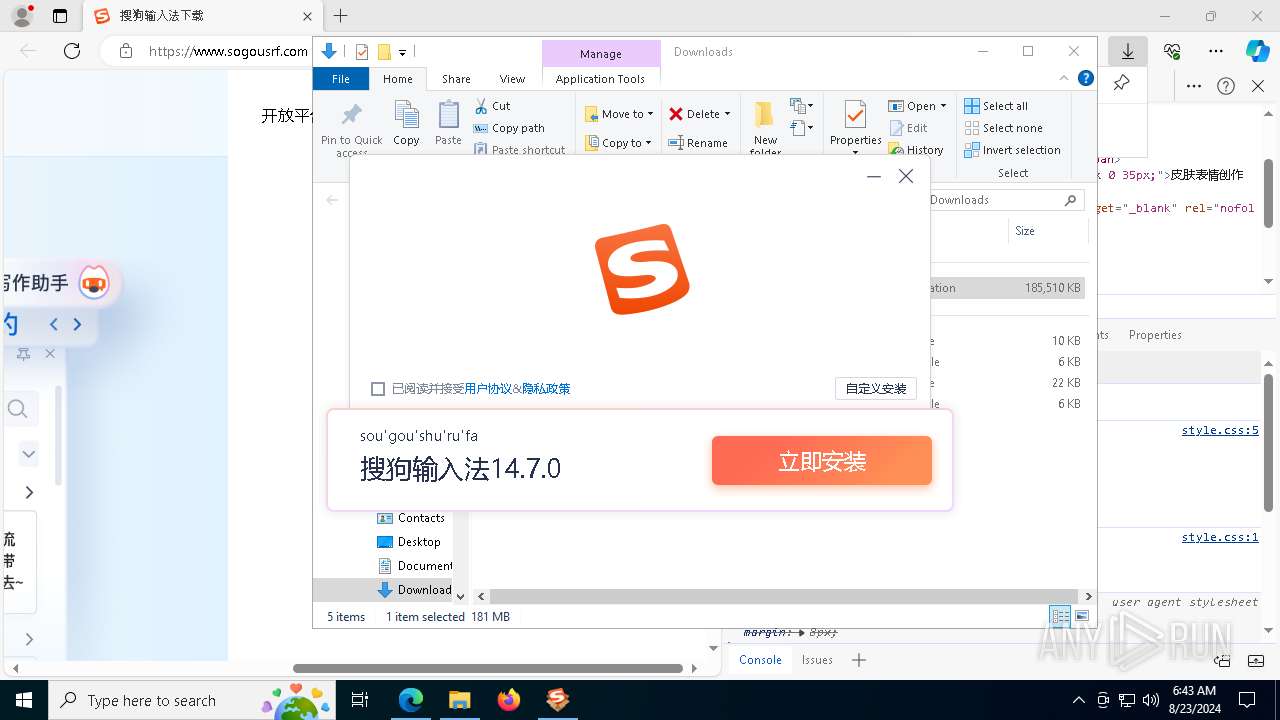The height and width of the screenshot is (720, 1280).
Task: Click the History icon in the ribbon
Action: coord(896,150)
